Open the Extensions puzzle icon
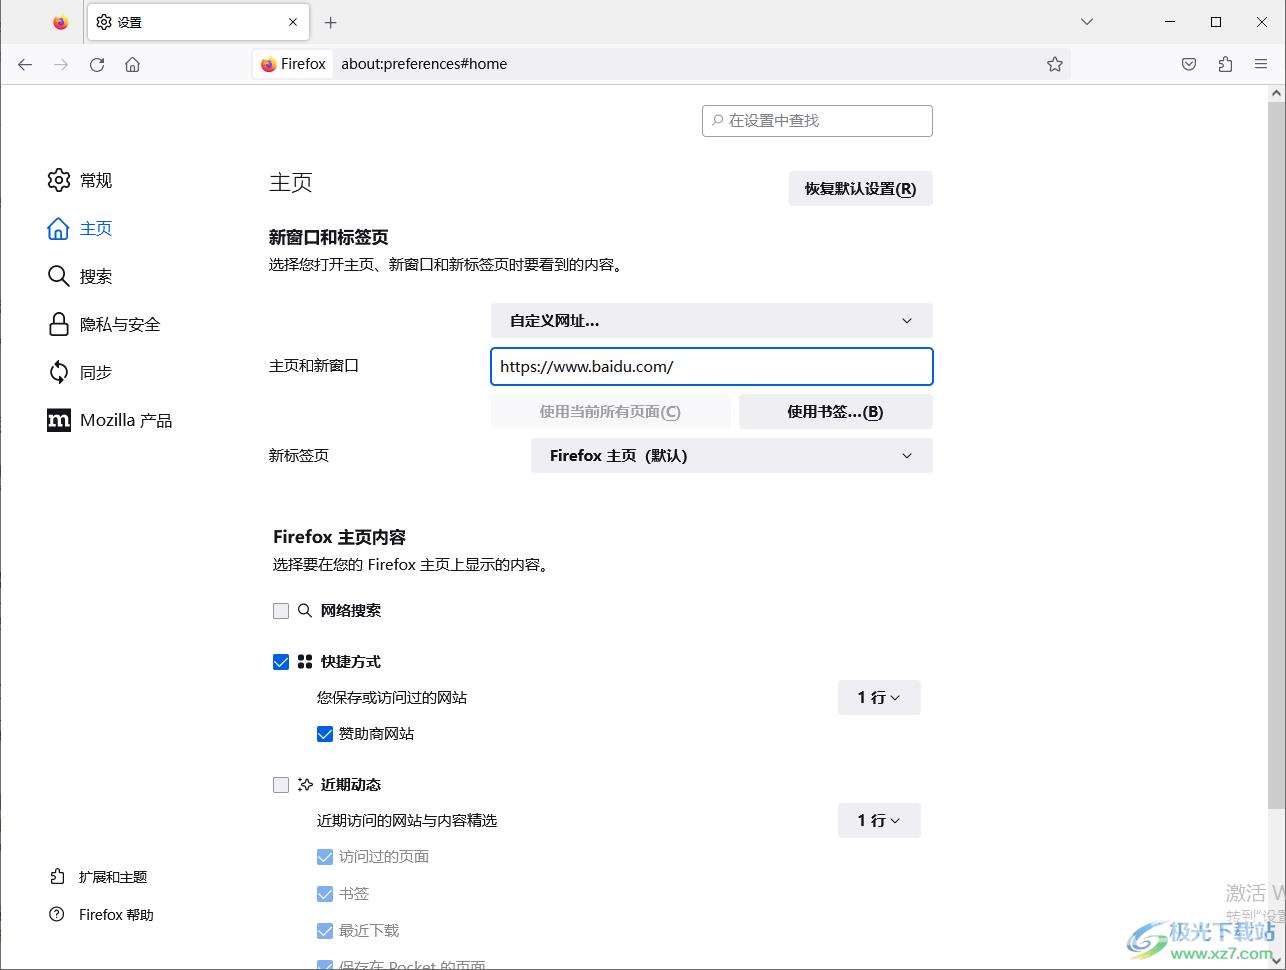 pyautogui.click(x=1225, y=64)
